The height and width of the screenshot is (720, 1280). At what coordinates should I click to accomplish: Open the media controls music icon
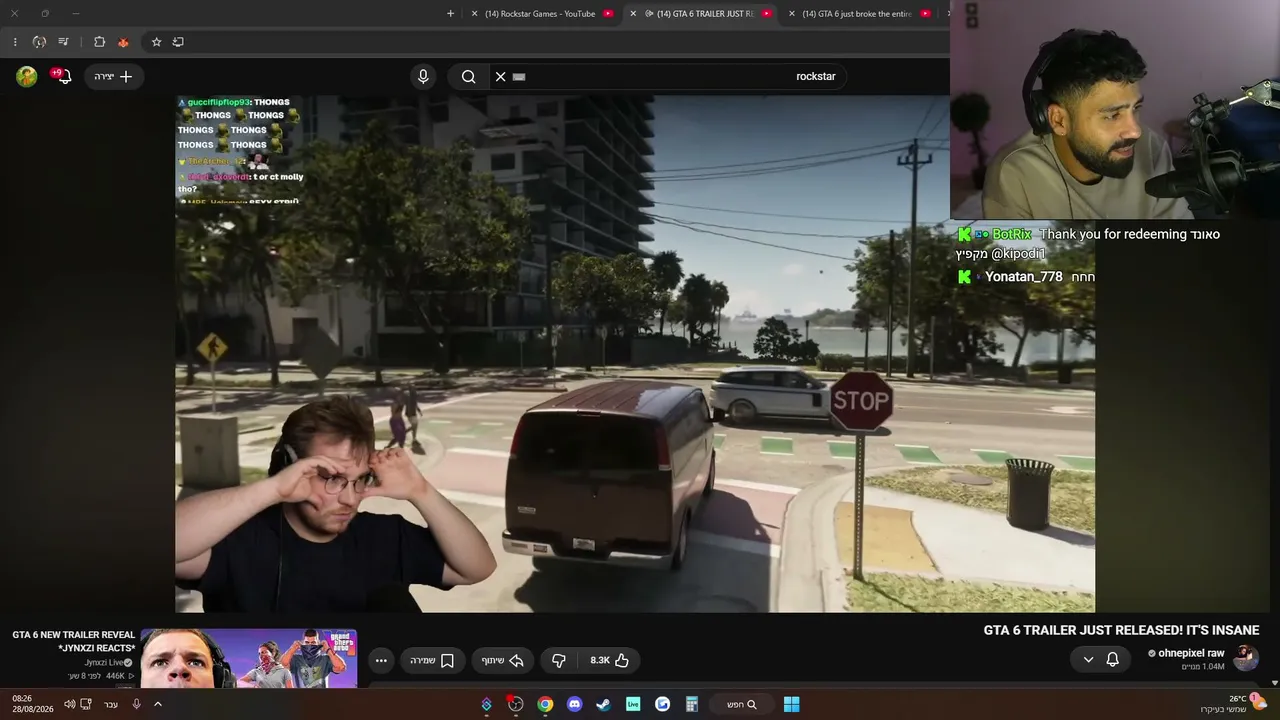coord(64,42)
